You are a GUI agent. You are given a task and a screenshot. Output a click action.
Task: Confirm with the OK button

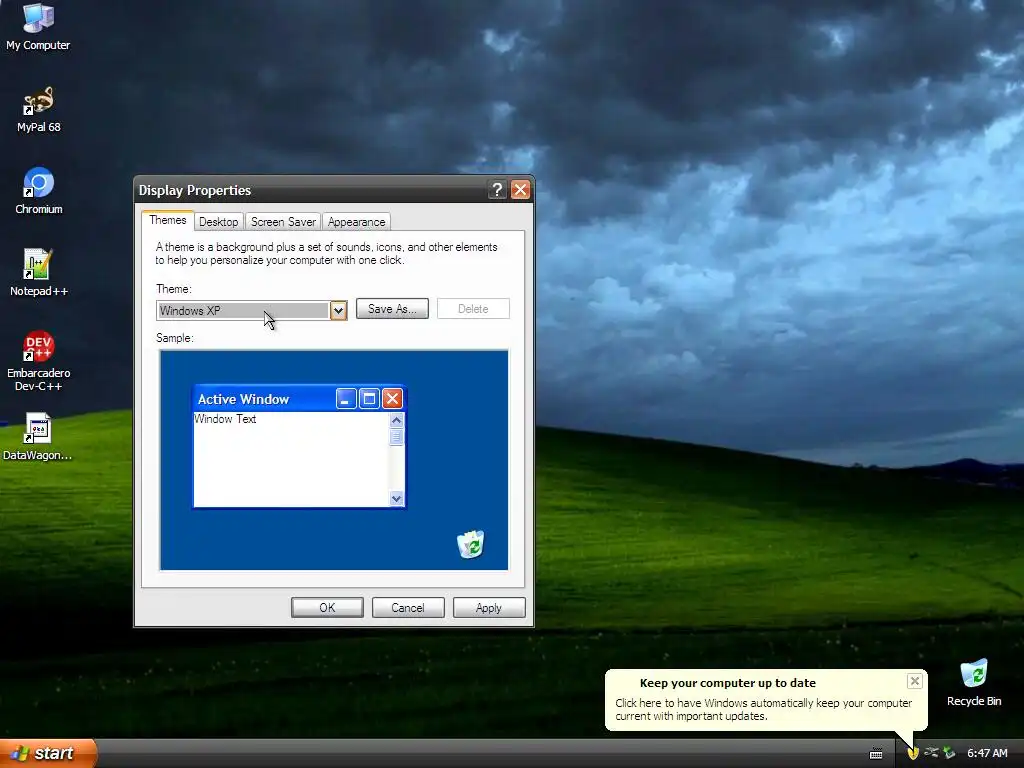[x=327, y=607]
